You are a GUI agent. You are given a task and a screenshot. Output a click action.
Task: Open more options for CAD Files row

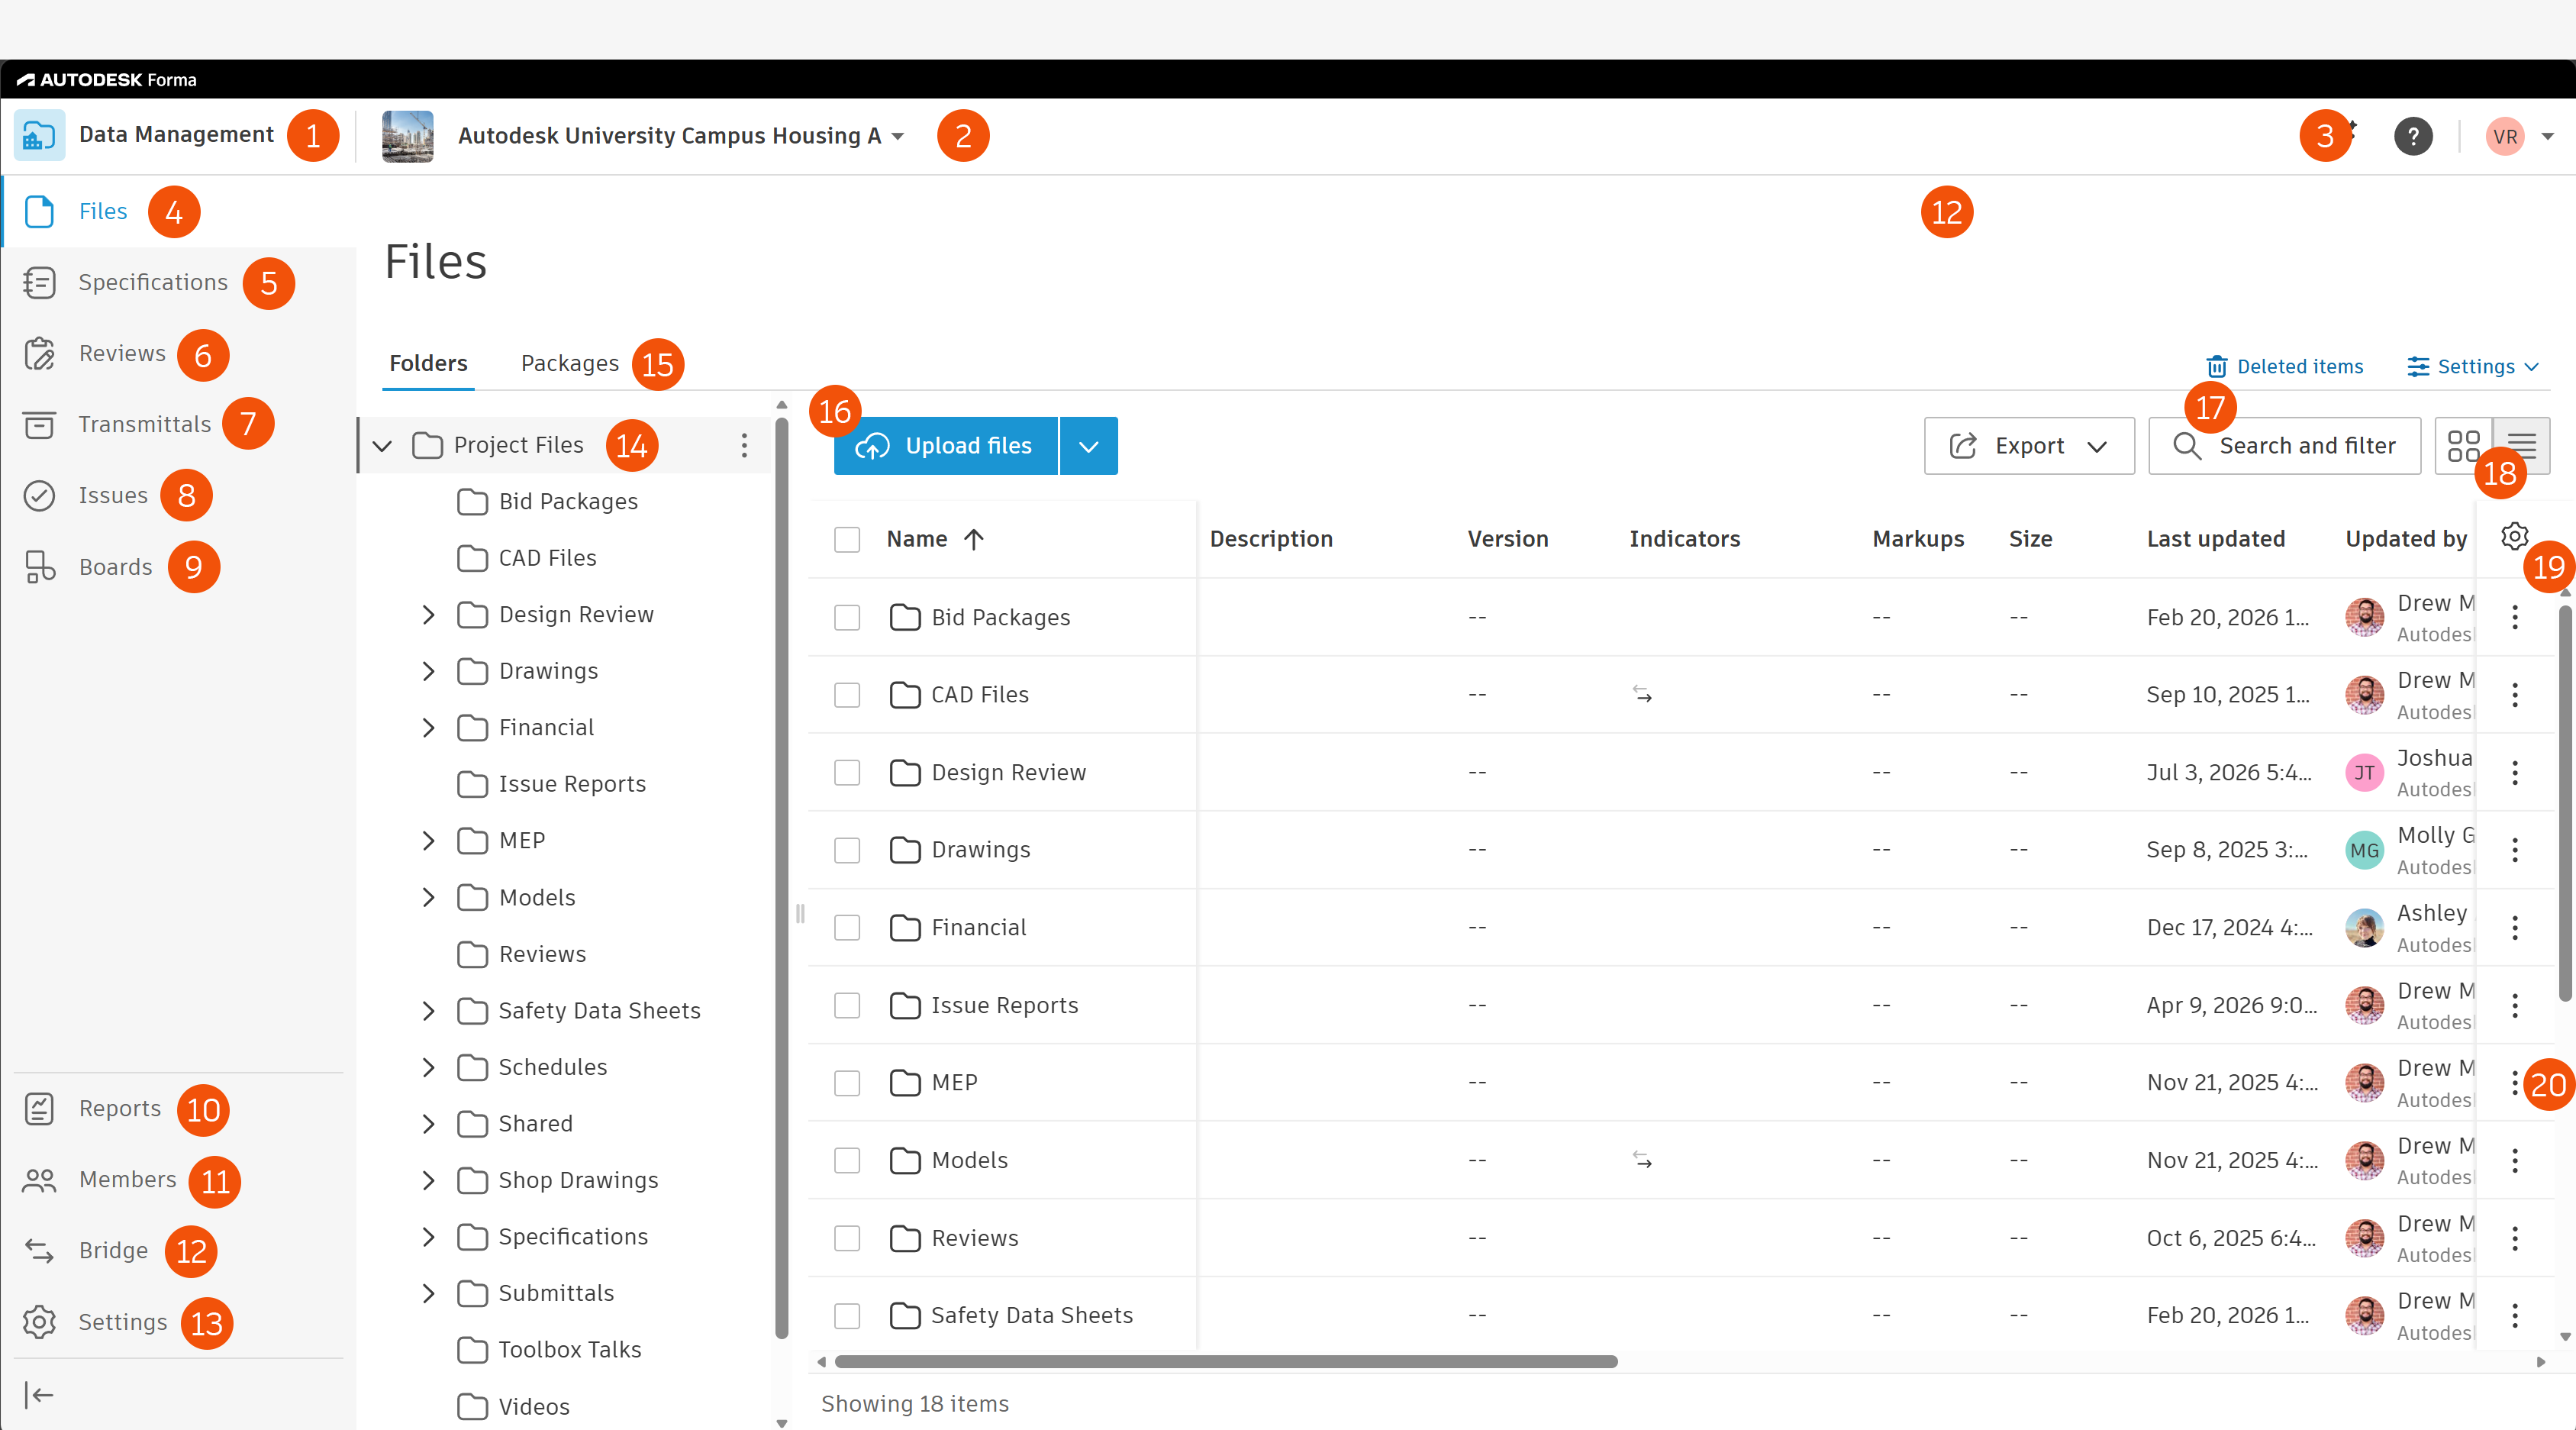[2515, 695]
